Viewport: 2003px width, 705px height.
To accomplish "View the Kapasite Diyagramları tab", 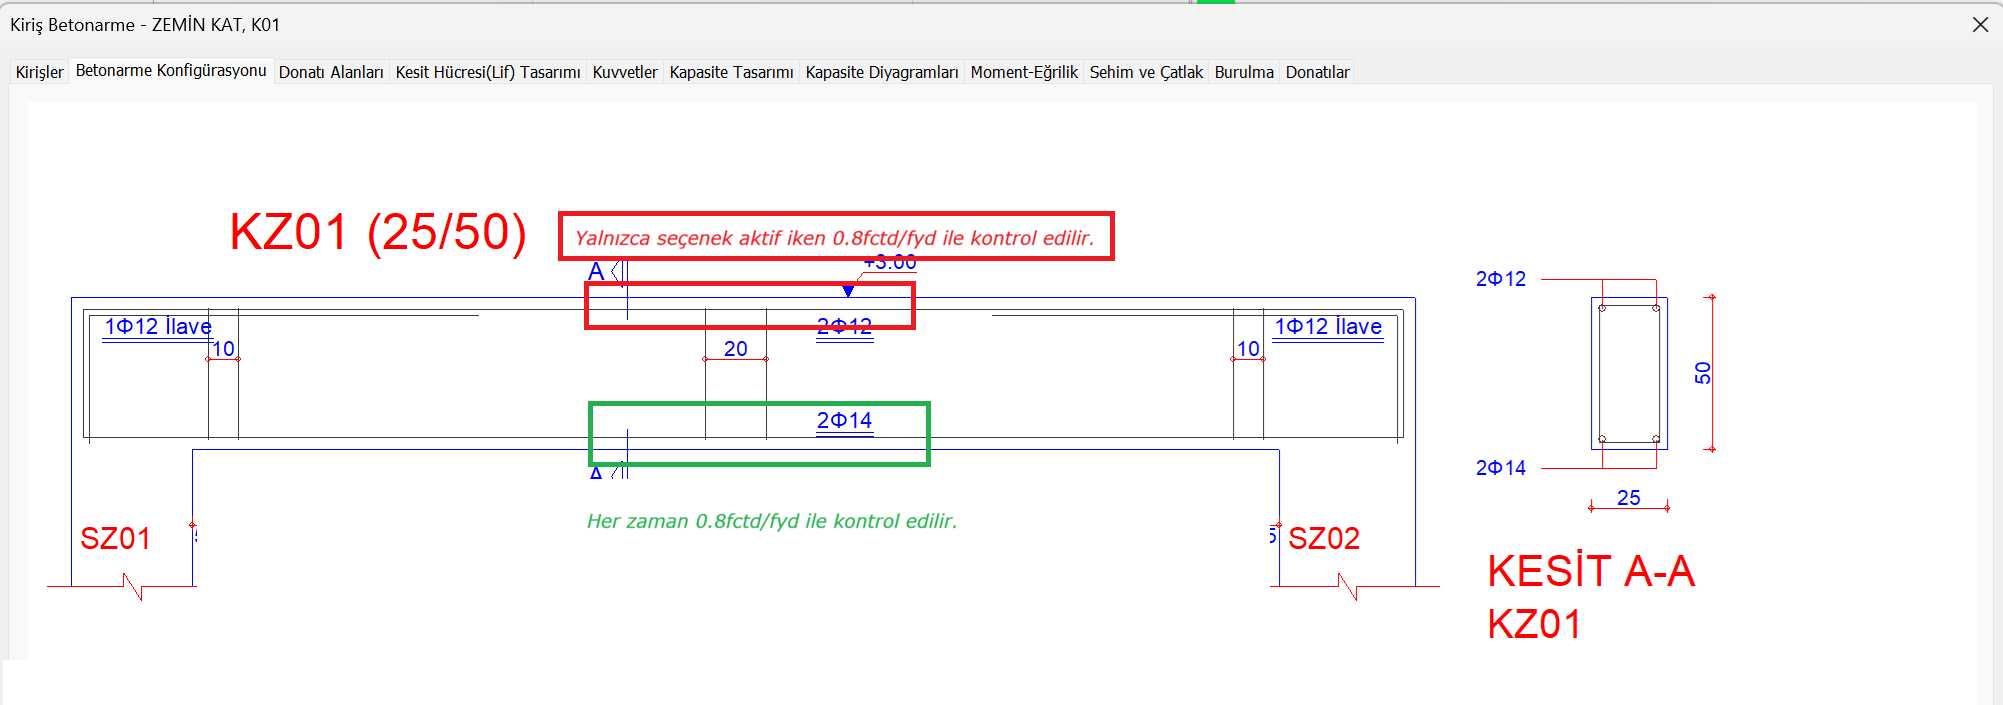I will point(881,72).
